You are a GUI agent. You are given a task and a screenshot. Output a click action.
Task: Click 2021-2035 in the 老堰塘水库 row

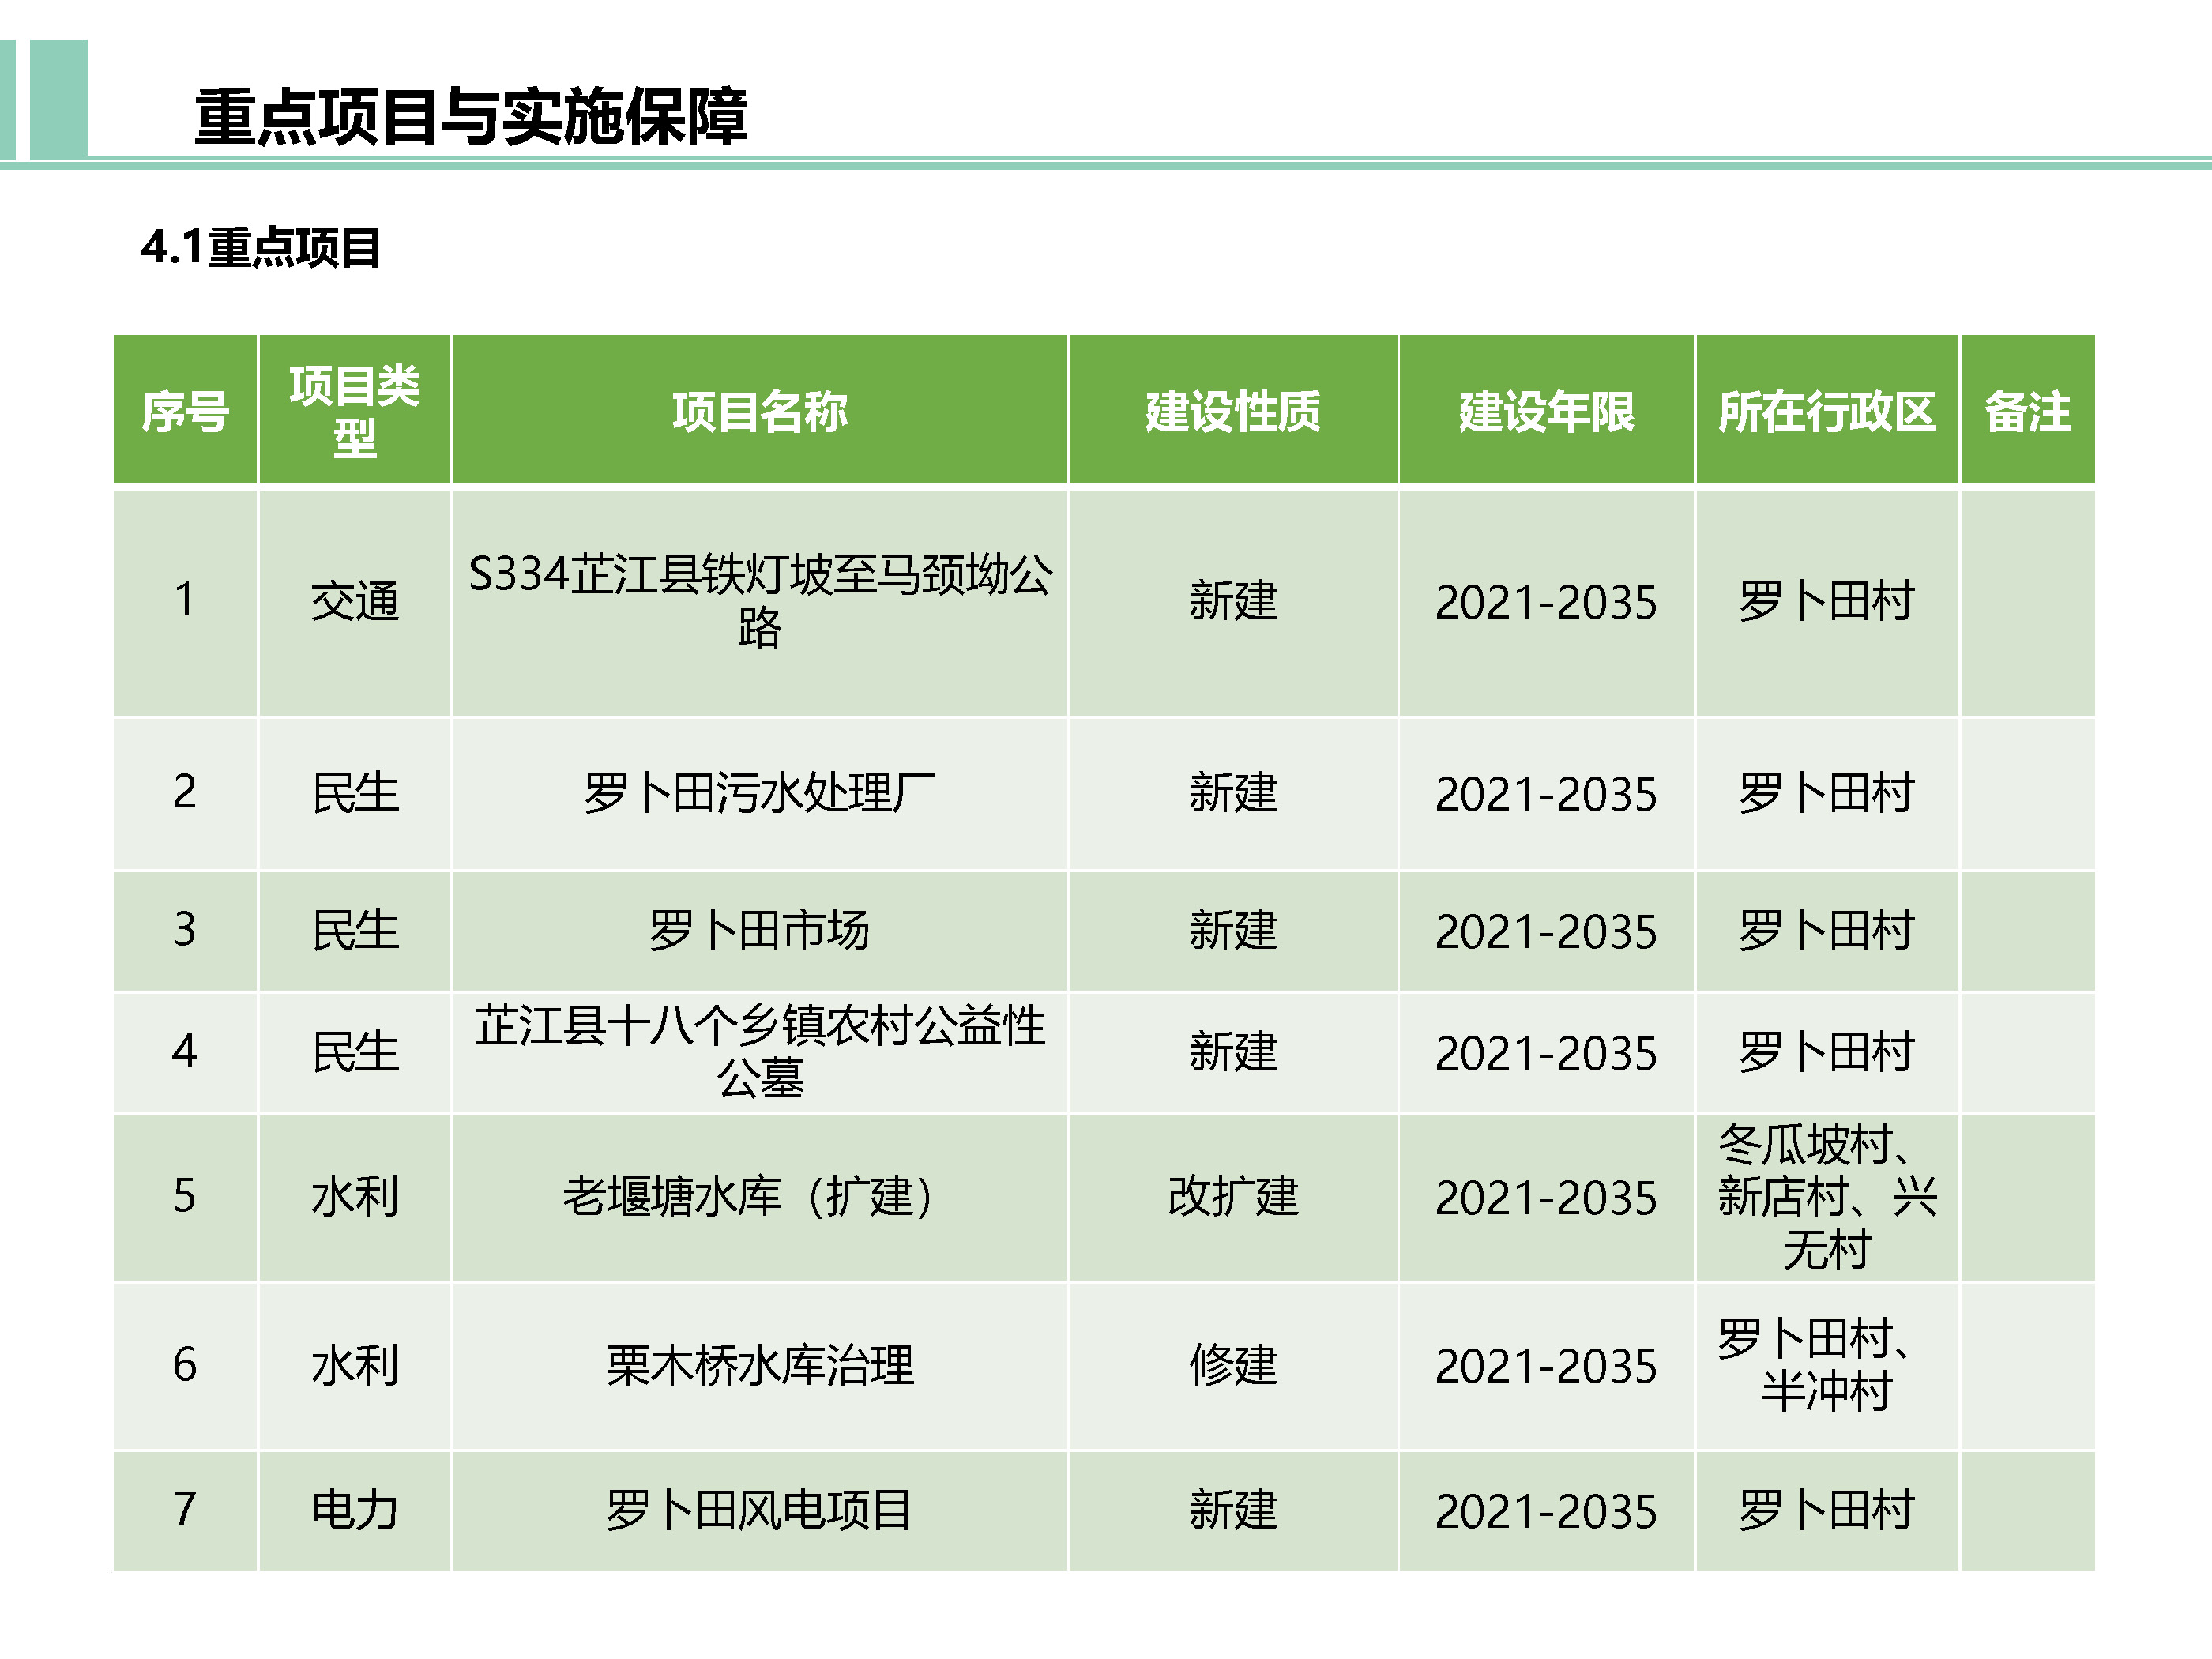(1546, 1197)
